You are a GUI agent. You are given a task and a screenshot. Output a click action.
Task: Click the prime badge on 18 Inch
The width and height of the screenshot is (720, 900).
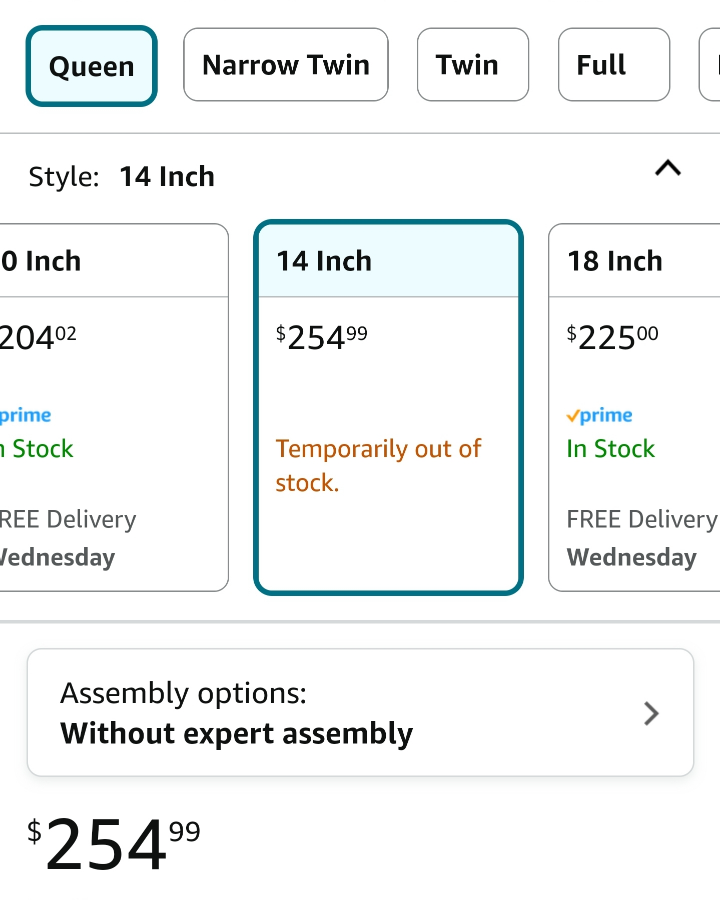599,415
